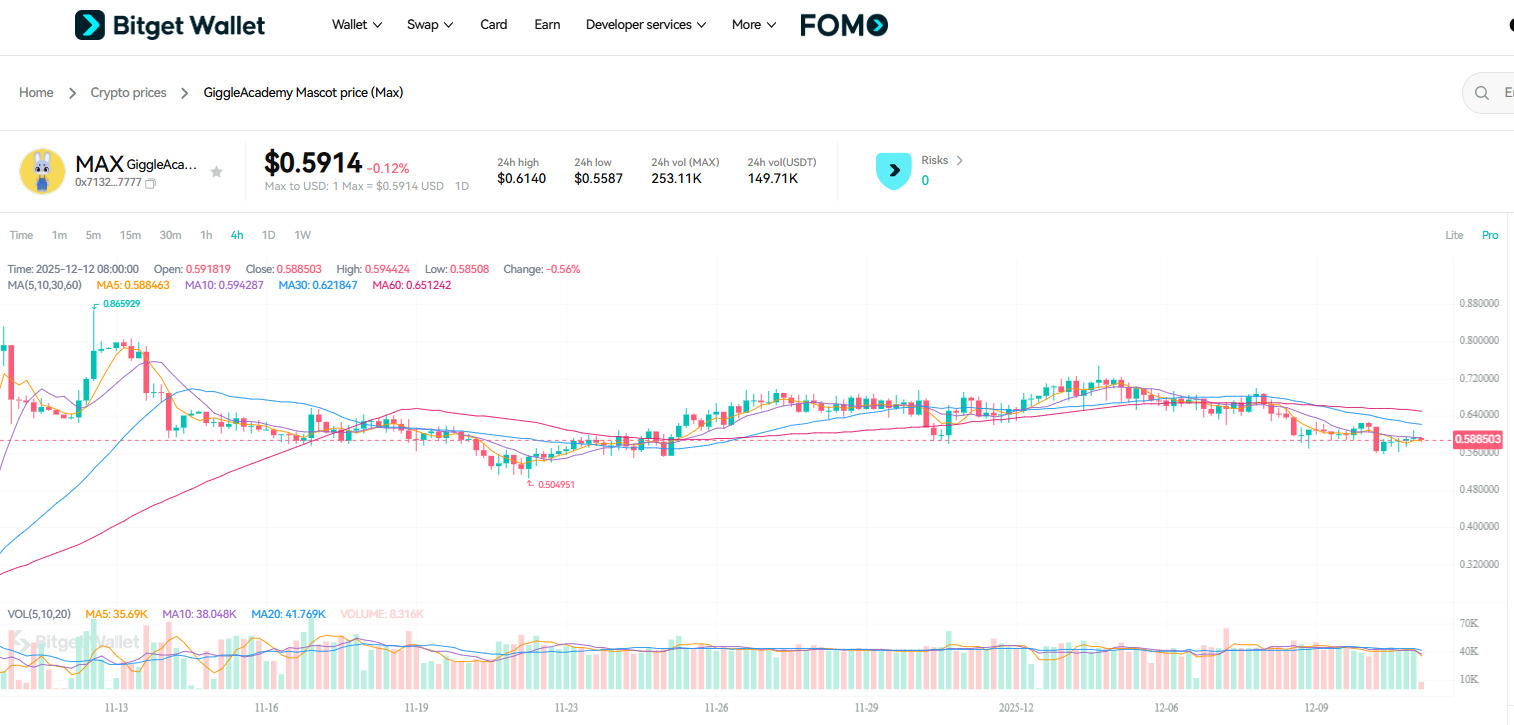
Task: Navigate to Home breadcrumb link
Action: (36, 93)
